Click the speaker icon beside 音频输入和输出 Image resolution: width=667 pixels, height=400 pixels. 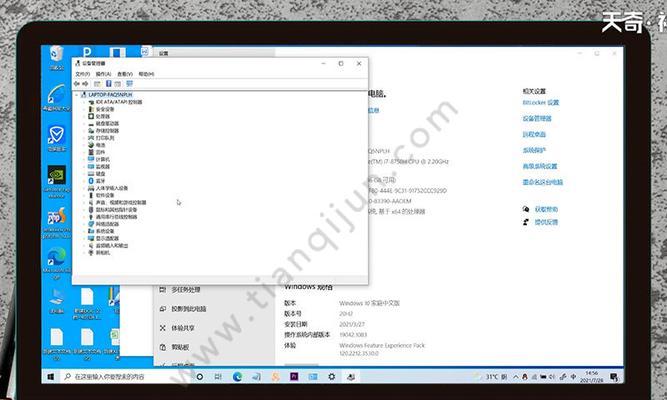91,246
